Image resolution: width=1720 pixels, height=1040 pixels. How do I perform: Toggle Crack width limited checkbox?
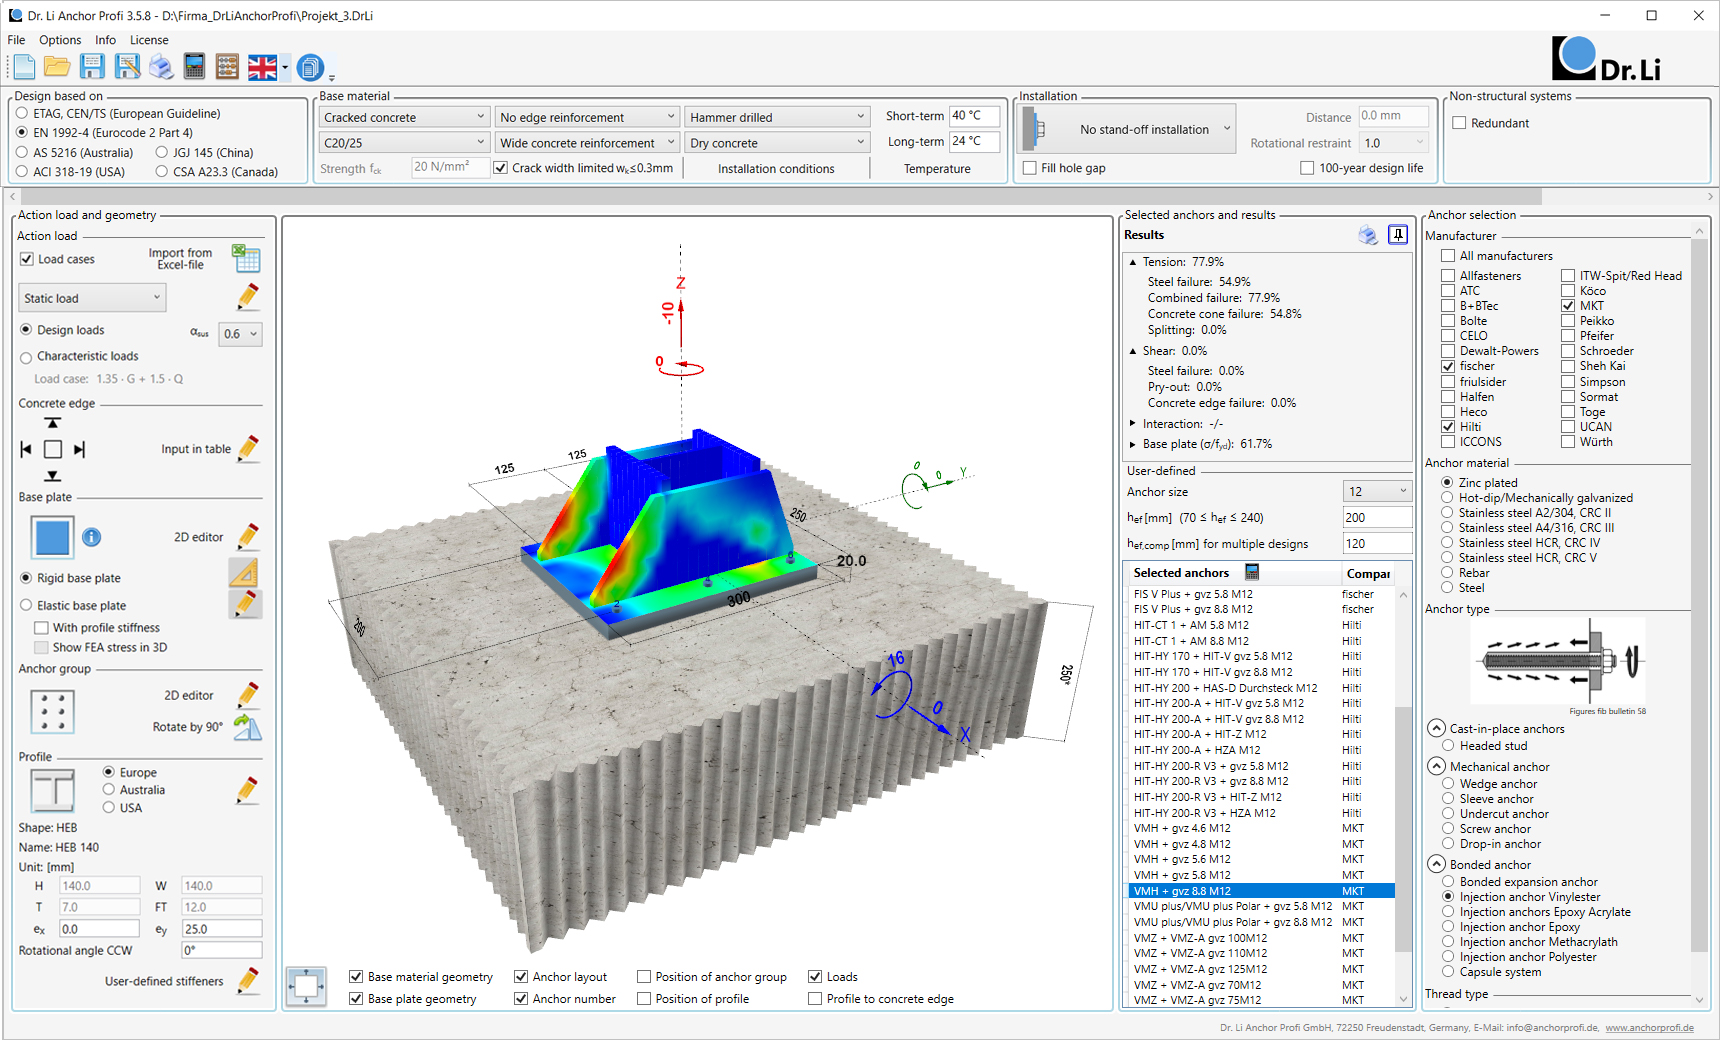[501, 168]
